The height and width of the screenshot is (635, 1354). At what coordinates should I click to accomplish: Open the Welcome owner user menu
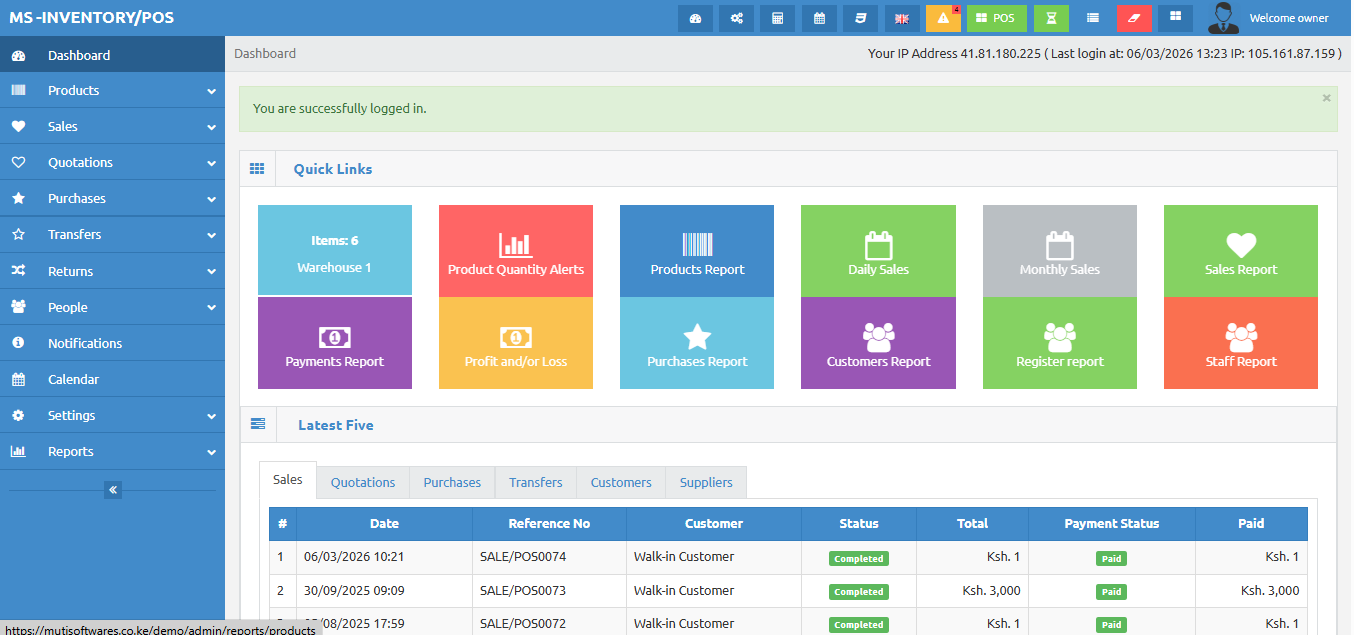(1289, 18)
